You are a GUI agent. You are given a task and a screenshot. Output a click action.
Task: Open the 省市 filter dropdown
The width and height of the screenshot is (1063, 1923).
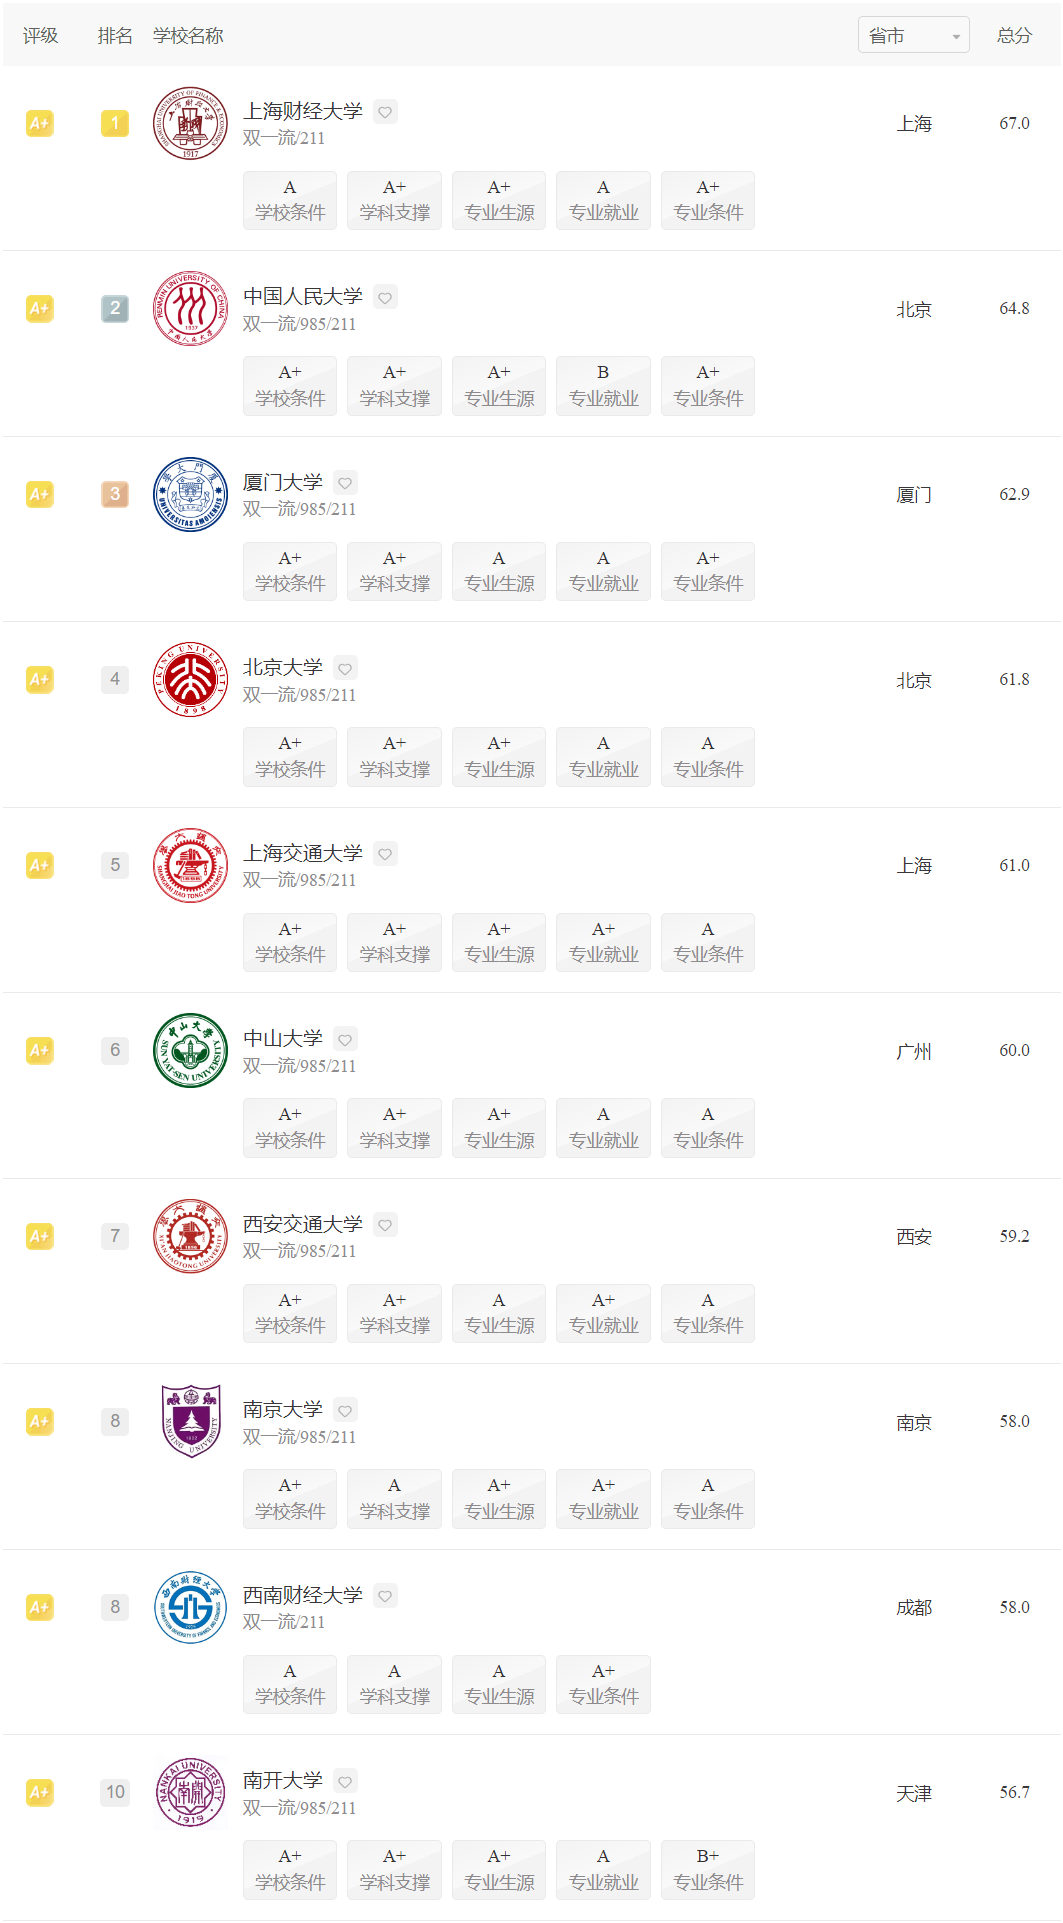tap(913, 34)
